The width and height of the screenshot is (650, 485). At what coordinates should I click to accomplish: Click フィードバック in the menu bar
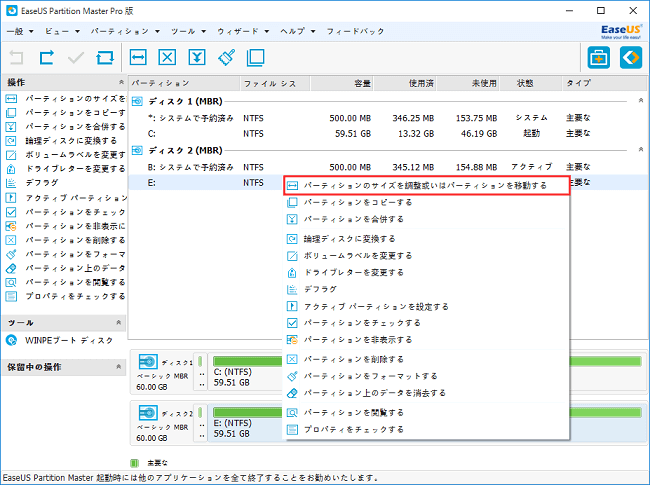click(355, 32)
